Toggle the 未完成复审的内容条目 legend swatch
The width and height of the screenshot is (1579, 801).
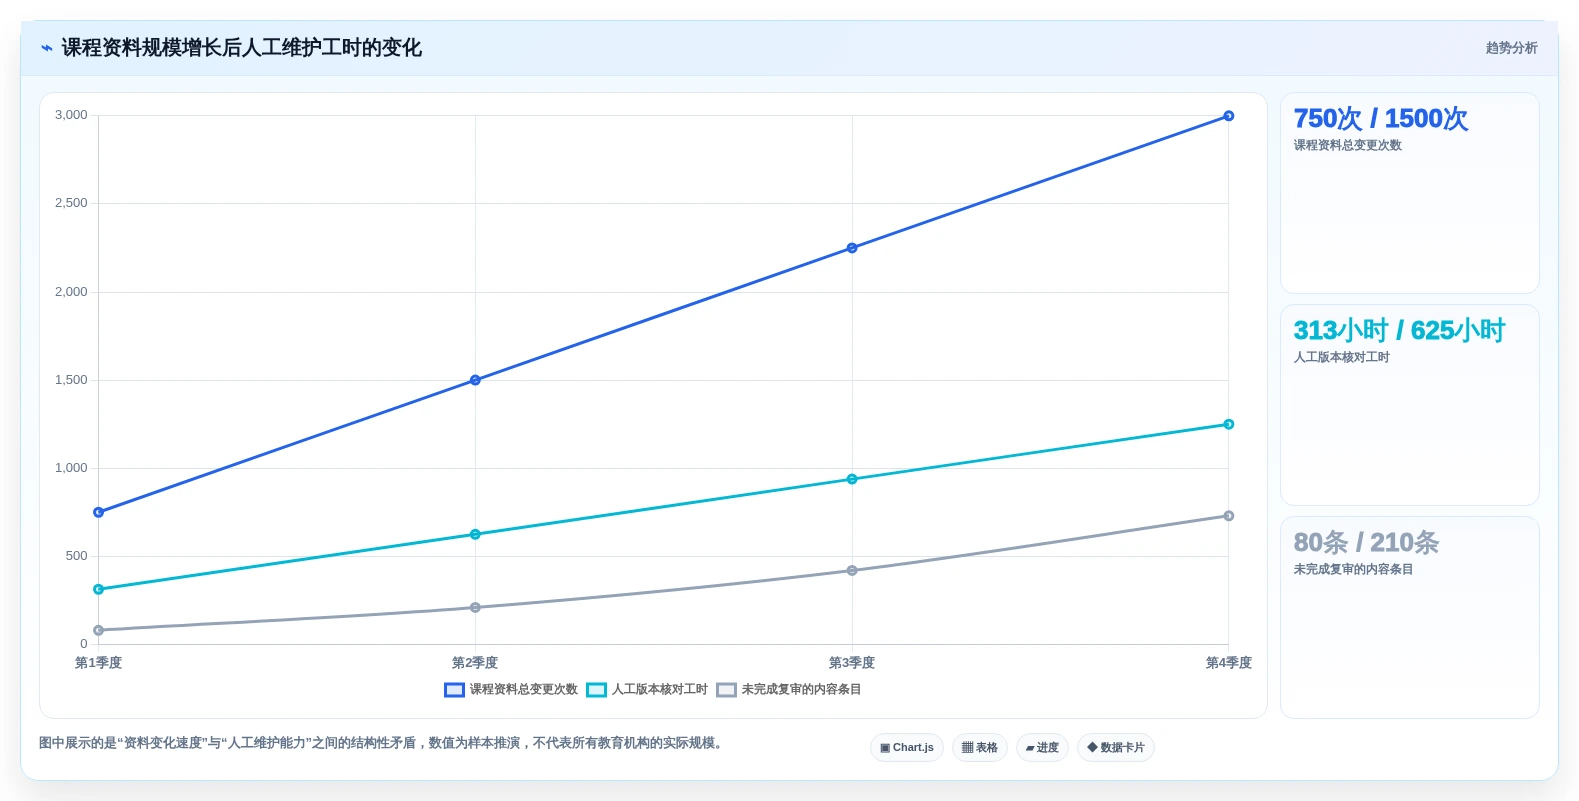726,690
